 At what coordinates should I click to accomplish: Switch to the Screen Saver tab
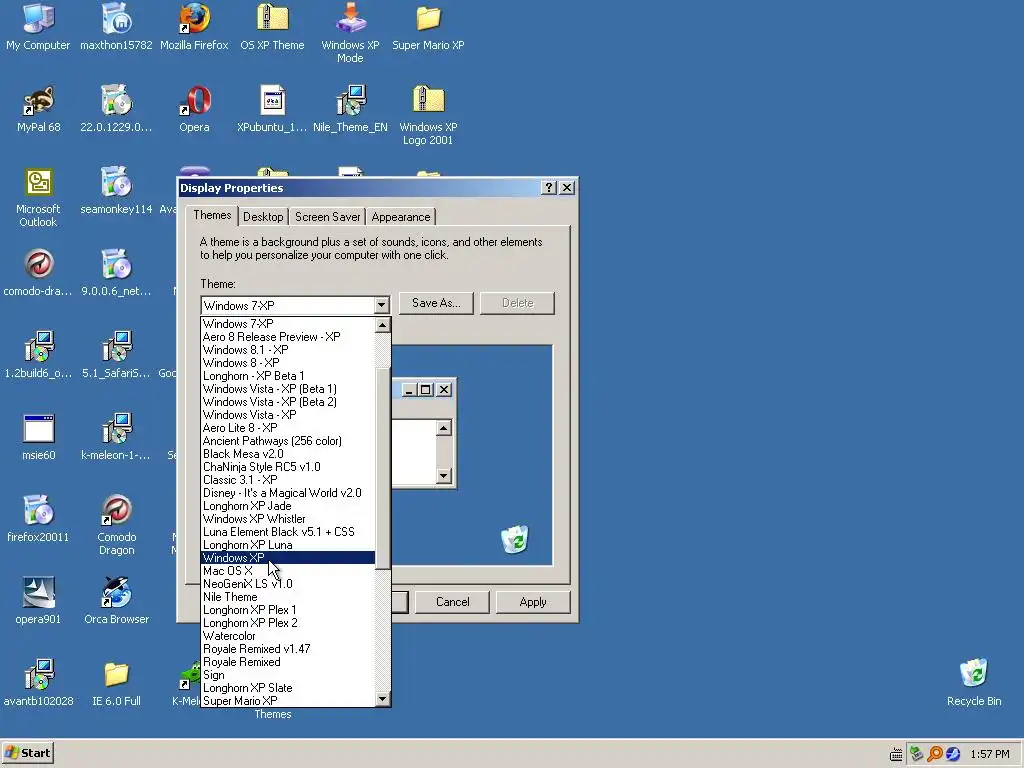(327, 217)
